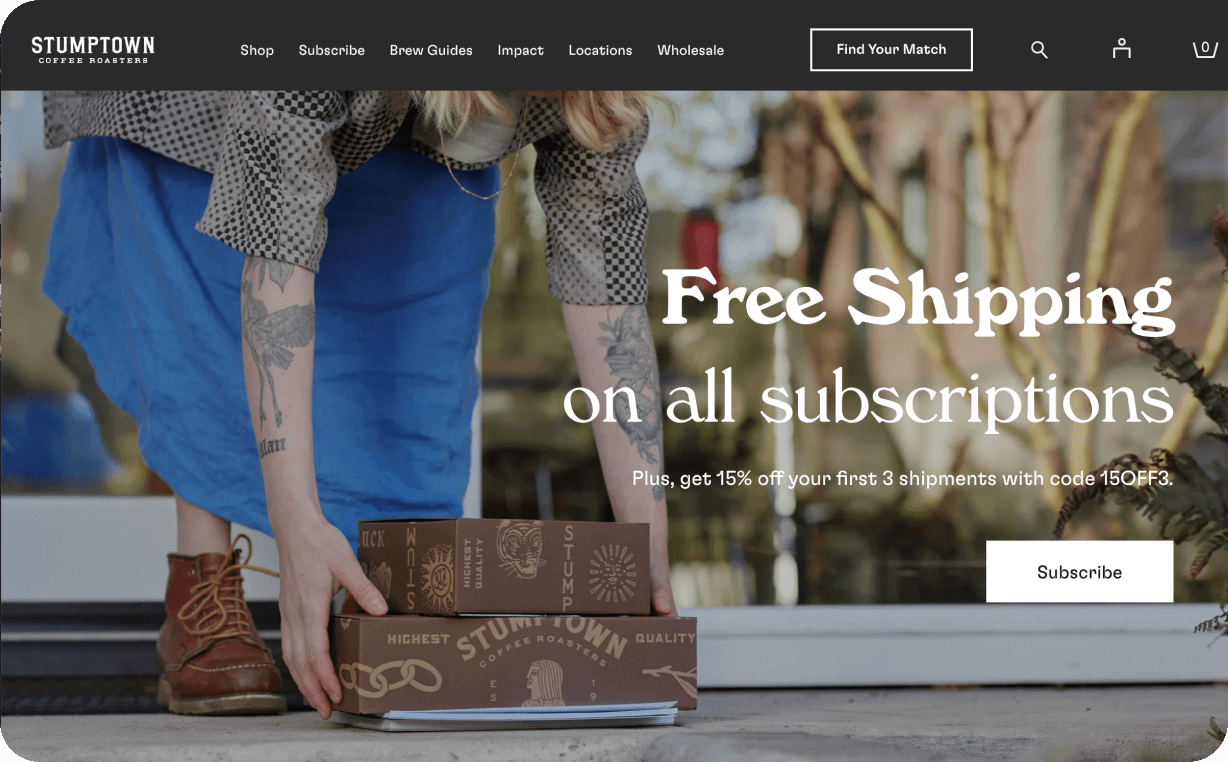Click the Find Your Match button
The width and height of the screenshot is (1228, 762).
(x=891, y=50)
